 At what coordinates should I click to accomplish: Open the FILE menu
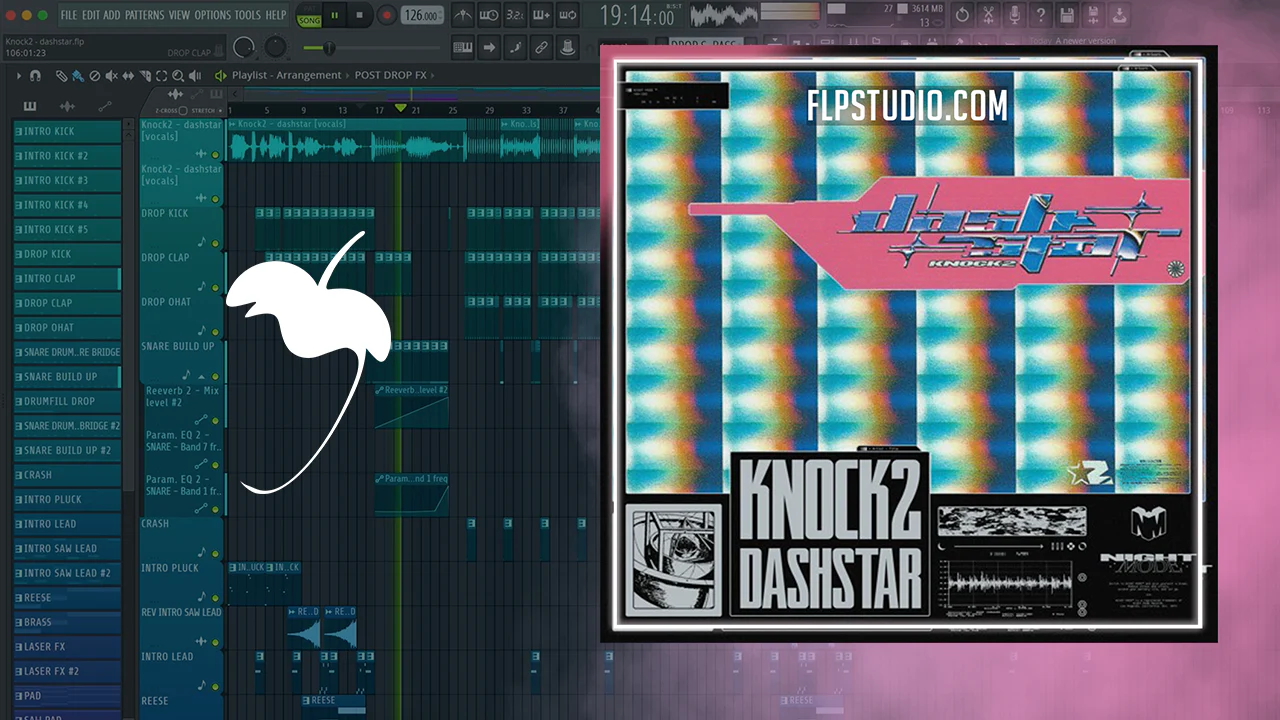pyautogui.click(x=69, y=15)
